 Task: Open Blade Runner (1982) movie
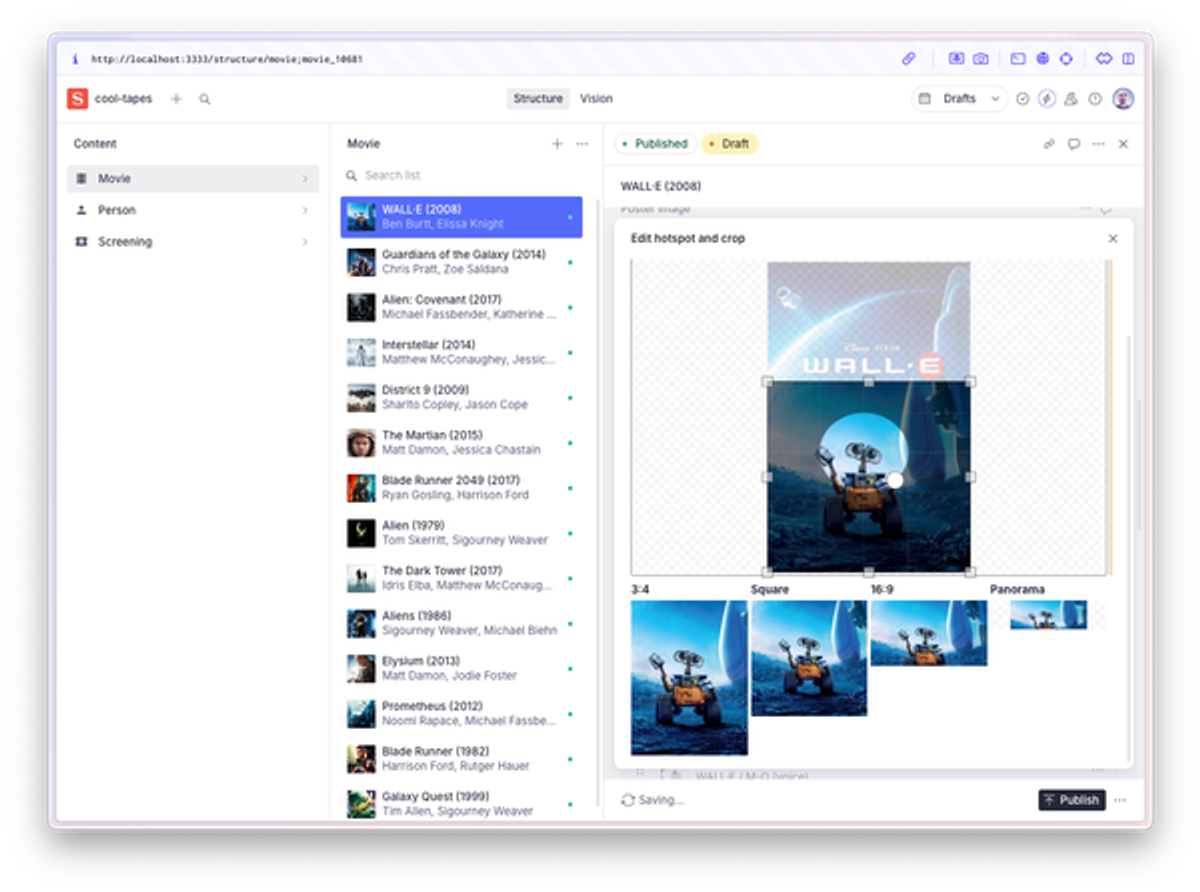point(461,759)
